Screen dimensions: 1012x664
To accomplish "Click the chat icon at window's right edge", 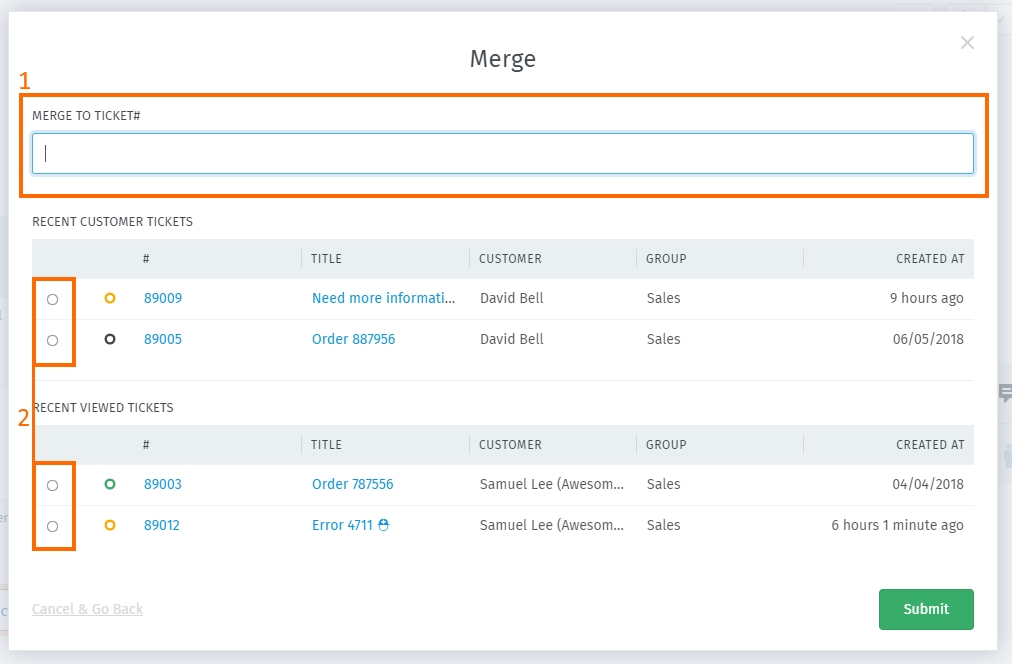I will click(1005, 392).
